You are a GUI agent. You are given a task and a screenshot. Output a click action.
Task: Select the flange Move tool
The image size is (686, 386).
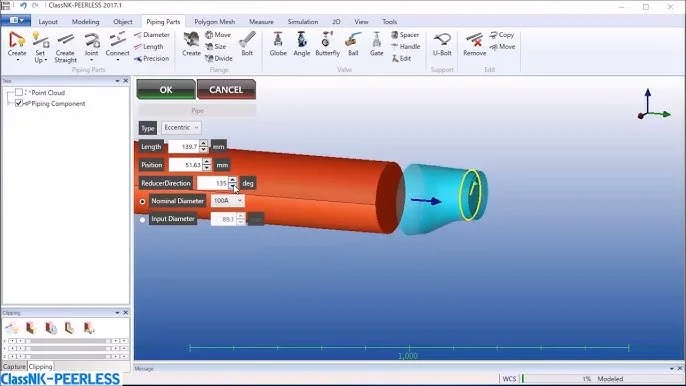(218, 35)
